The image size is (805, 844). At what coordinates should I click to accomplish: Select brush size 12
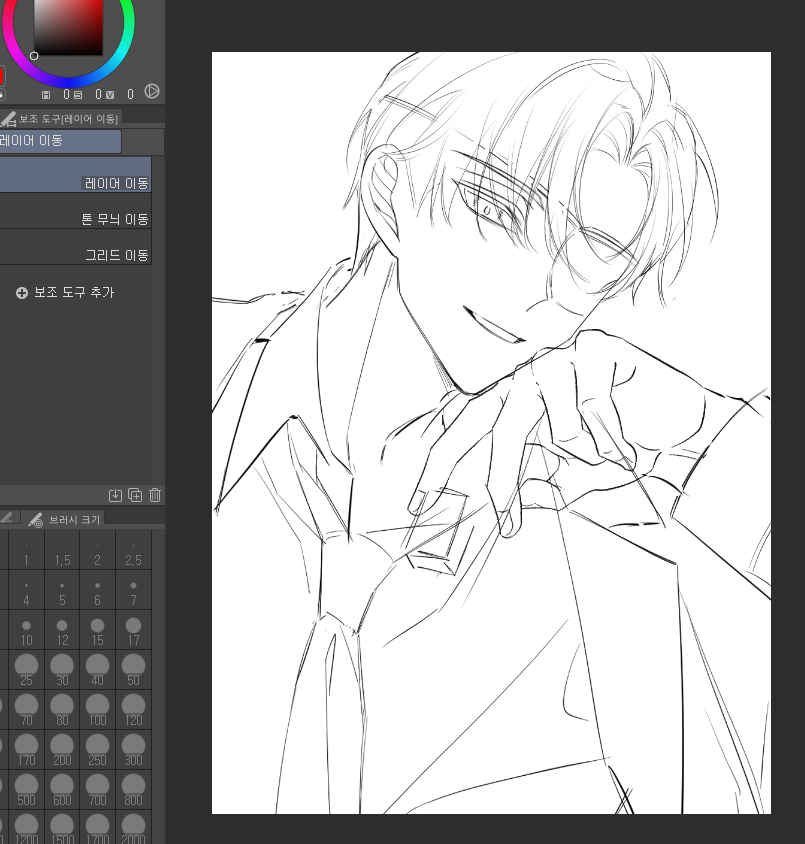(x=62, y=630)
